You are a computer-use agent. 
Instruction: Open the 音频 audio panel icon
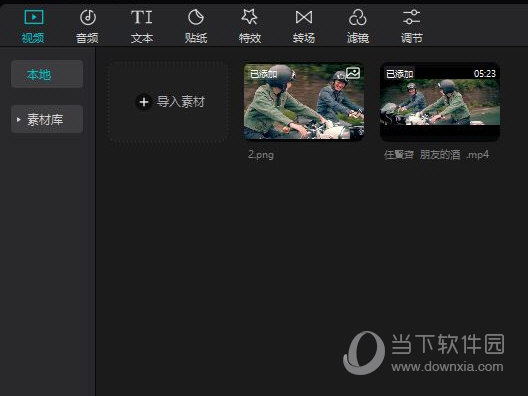tap(88, 17)
